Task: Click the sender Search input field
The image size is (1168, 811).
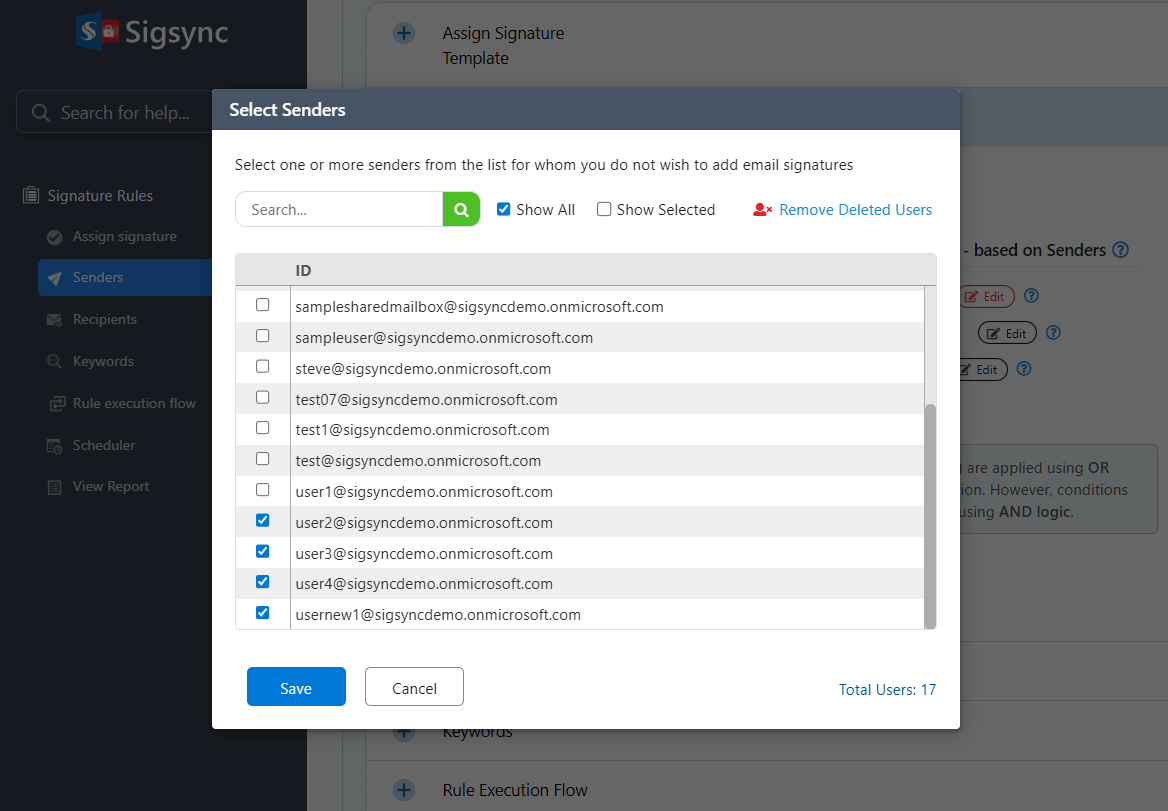Action: (340, 210)
